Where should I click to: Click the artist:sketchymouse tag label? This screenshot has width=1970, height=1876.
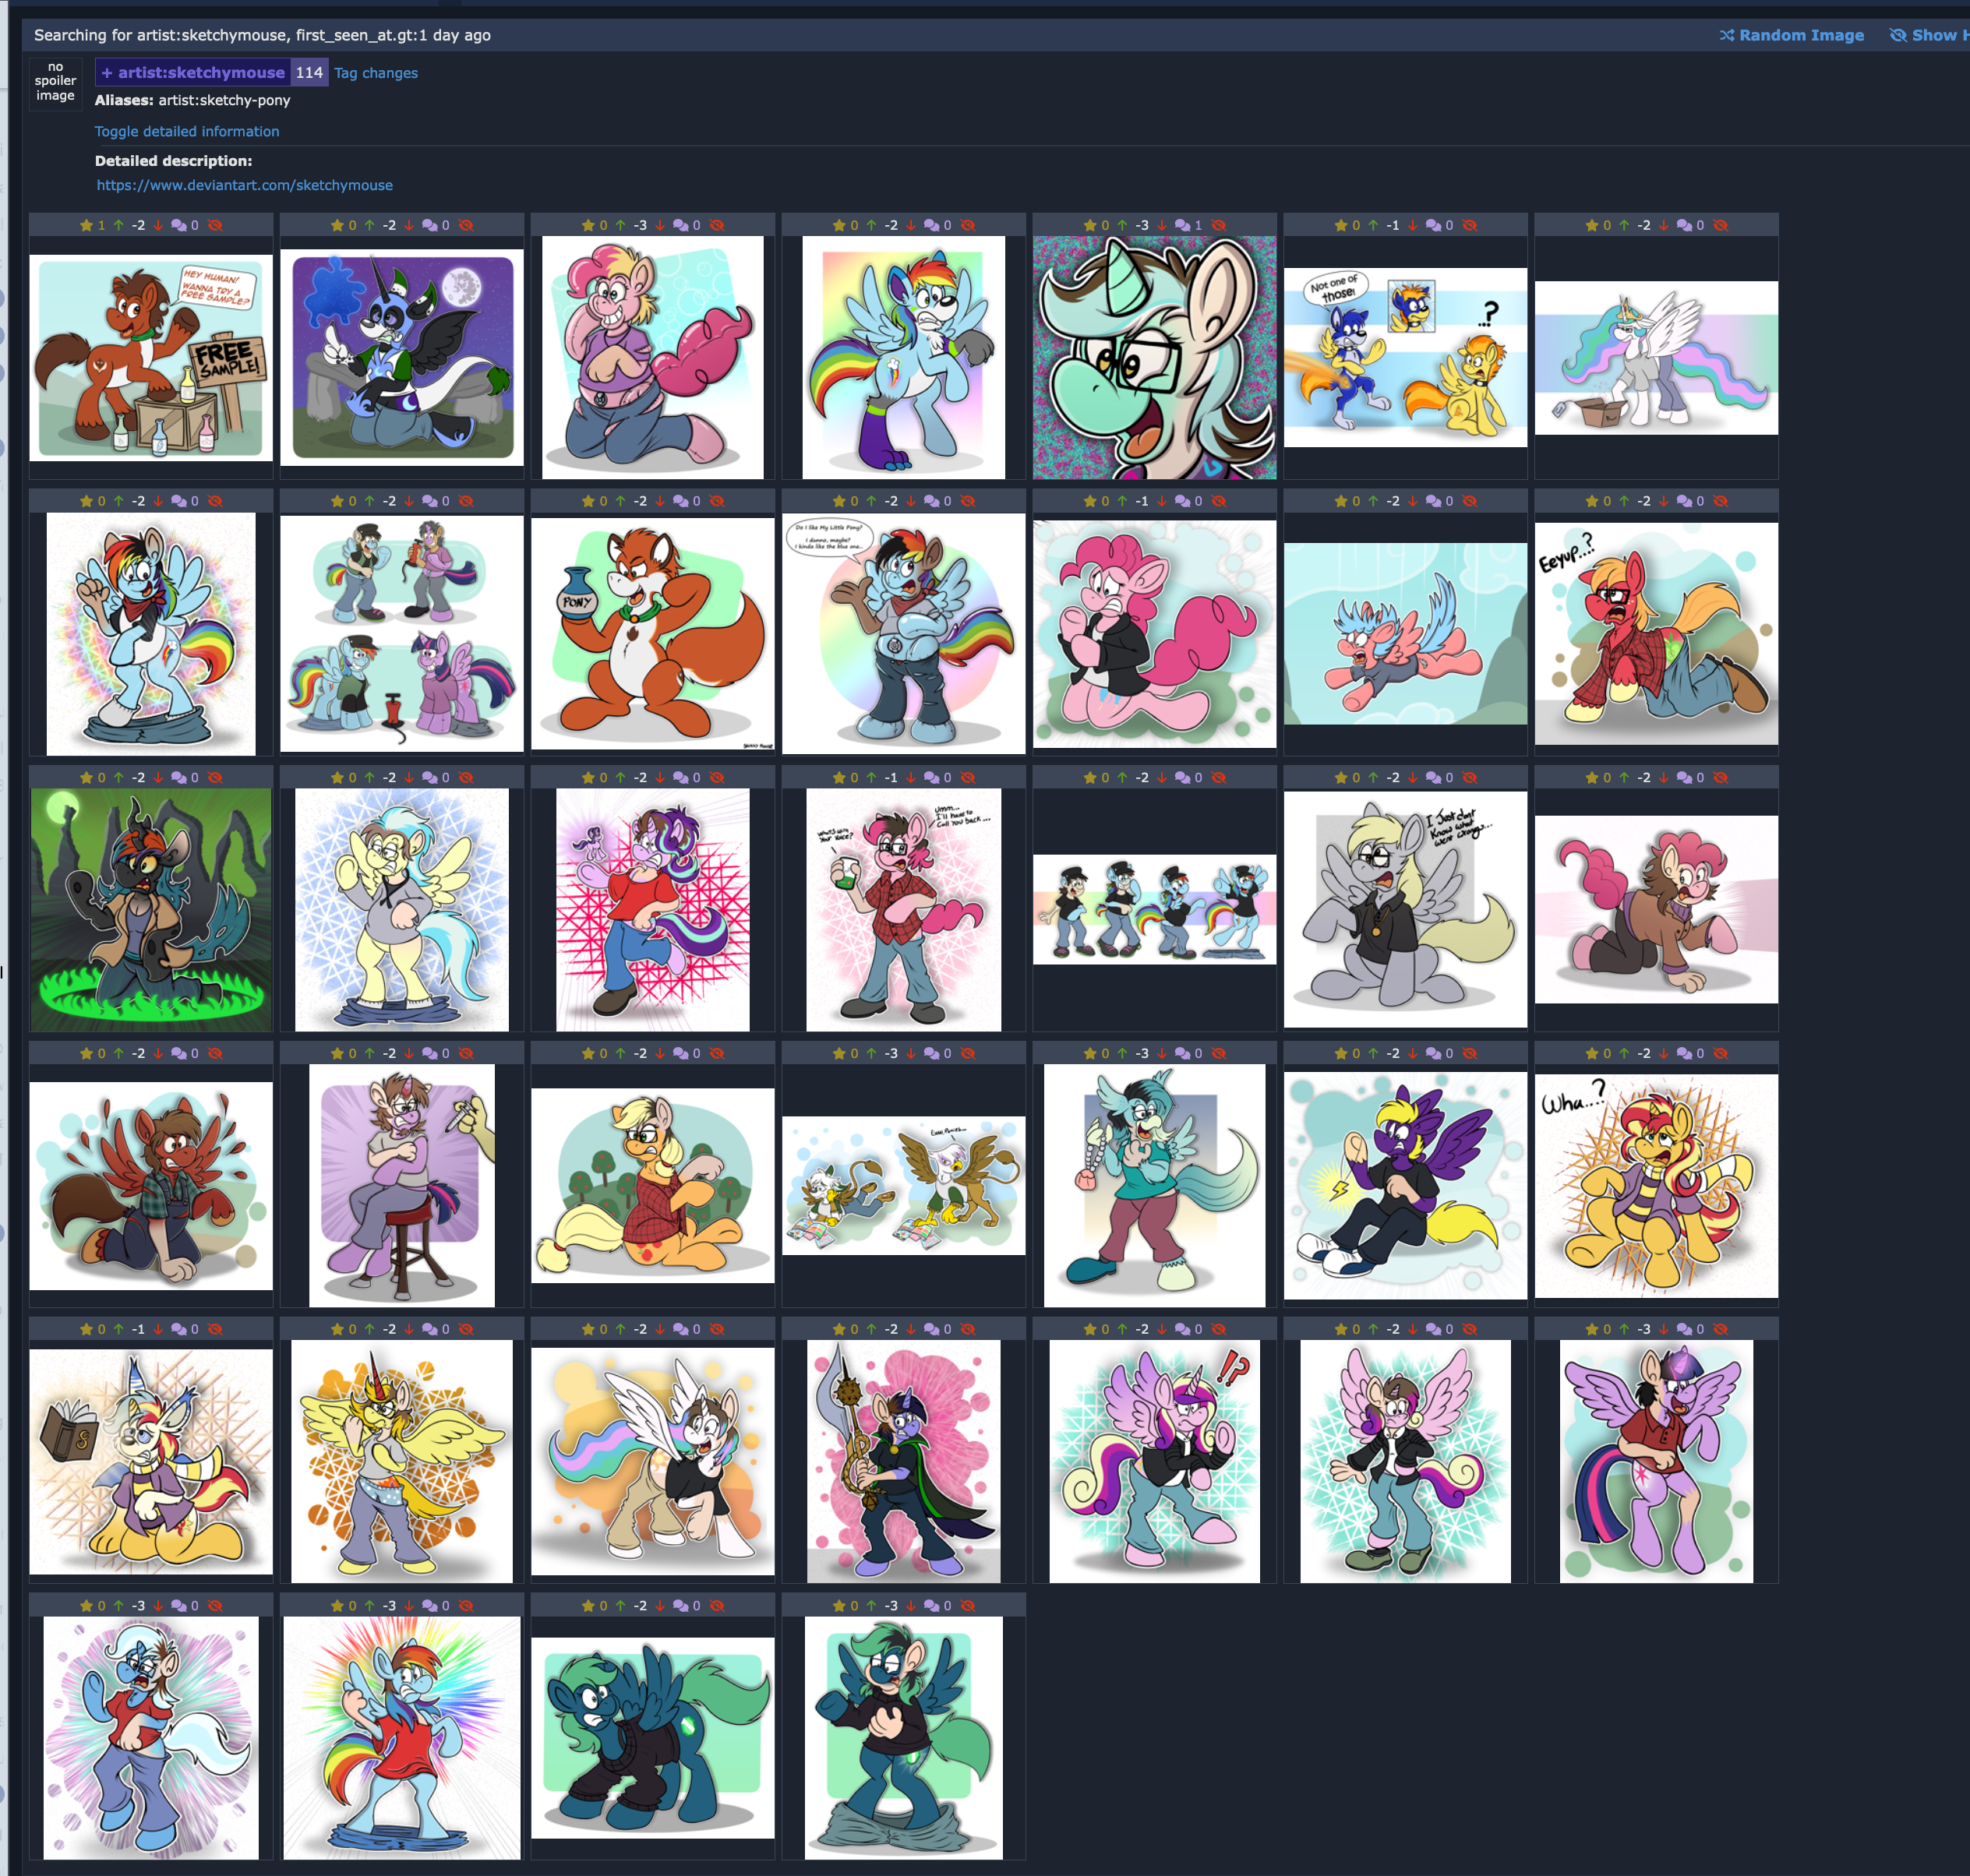pyautogui.click(x=201, y=73)
